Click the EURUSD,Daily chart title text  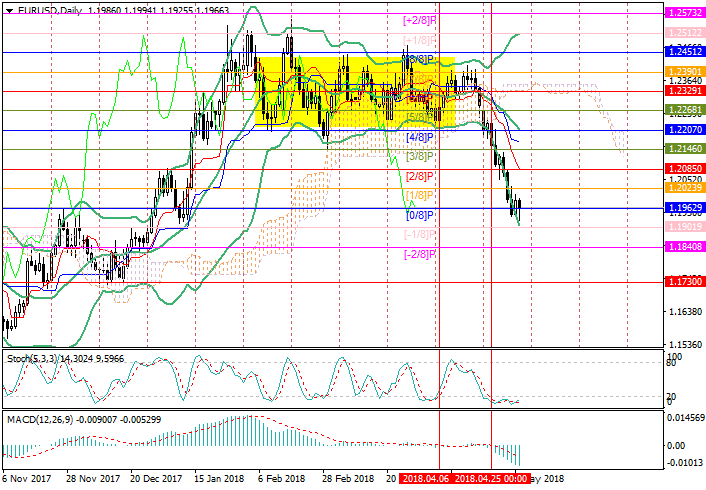[48, 7]
